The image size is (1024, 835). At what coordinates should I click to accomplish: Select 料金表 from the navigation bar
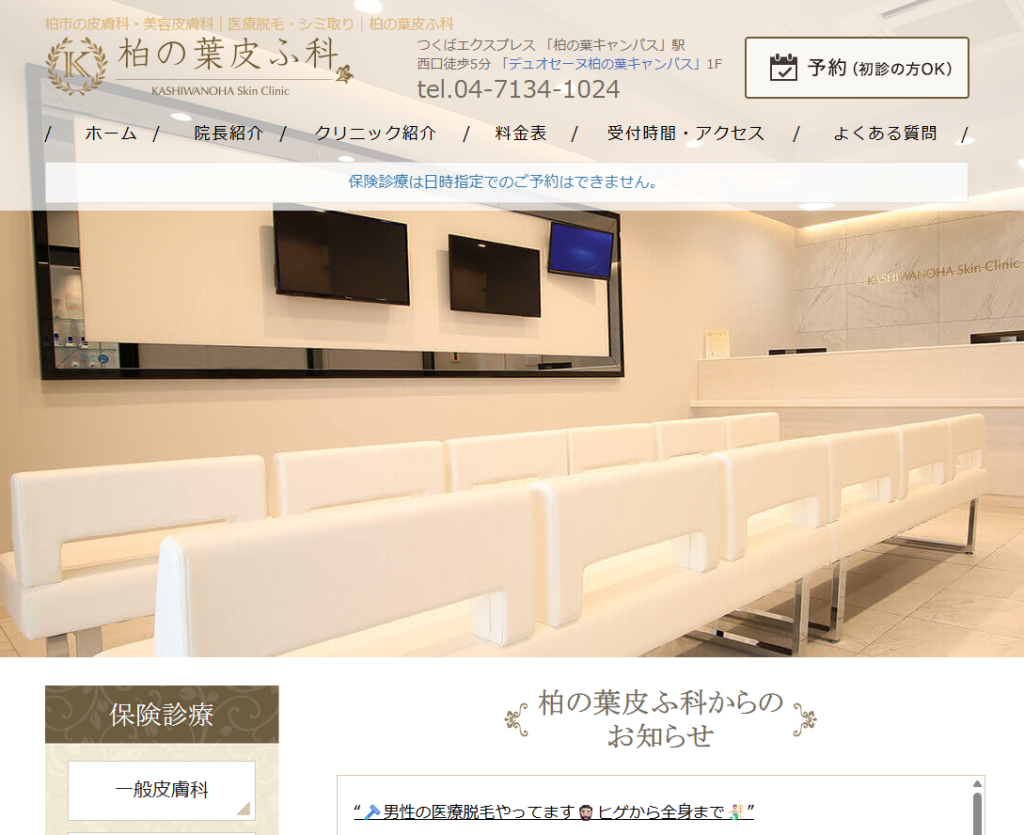521,134
